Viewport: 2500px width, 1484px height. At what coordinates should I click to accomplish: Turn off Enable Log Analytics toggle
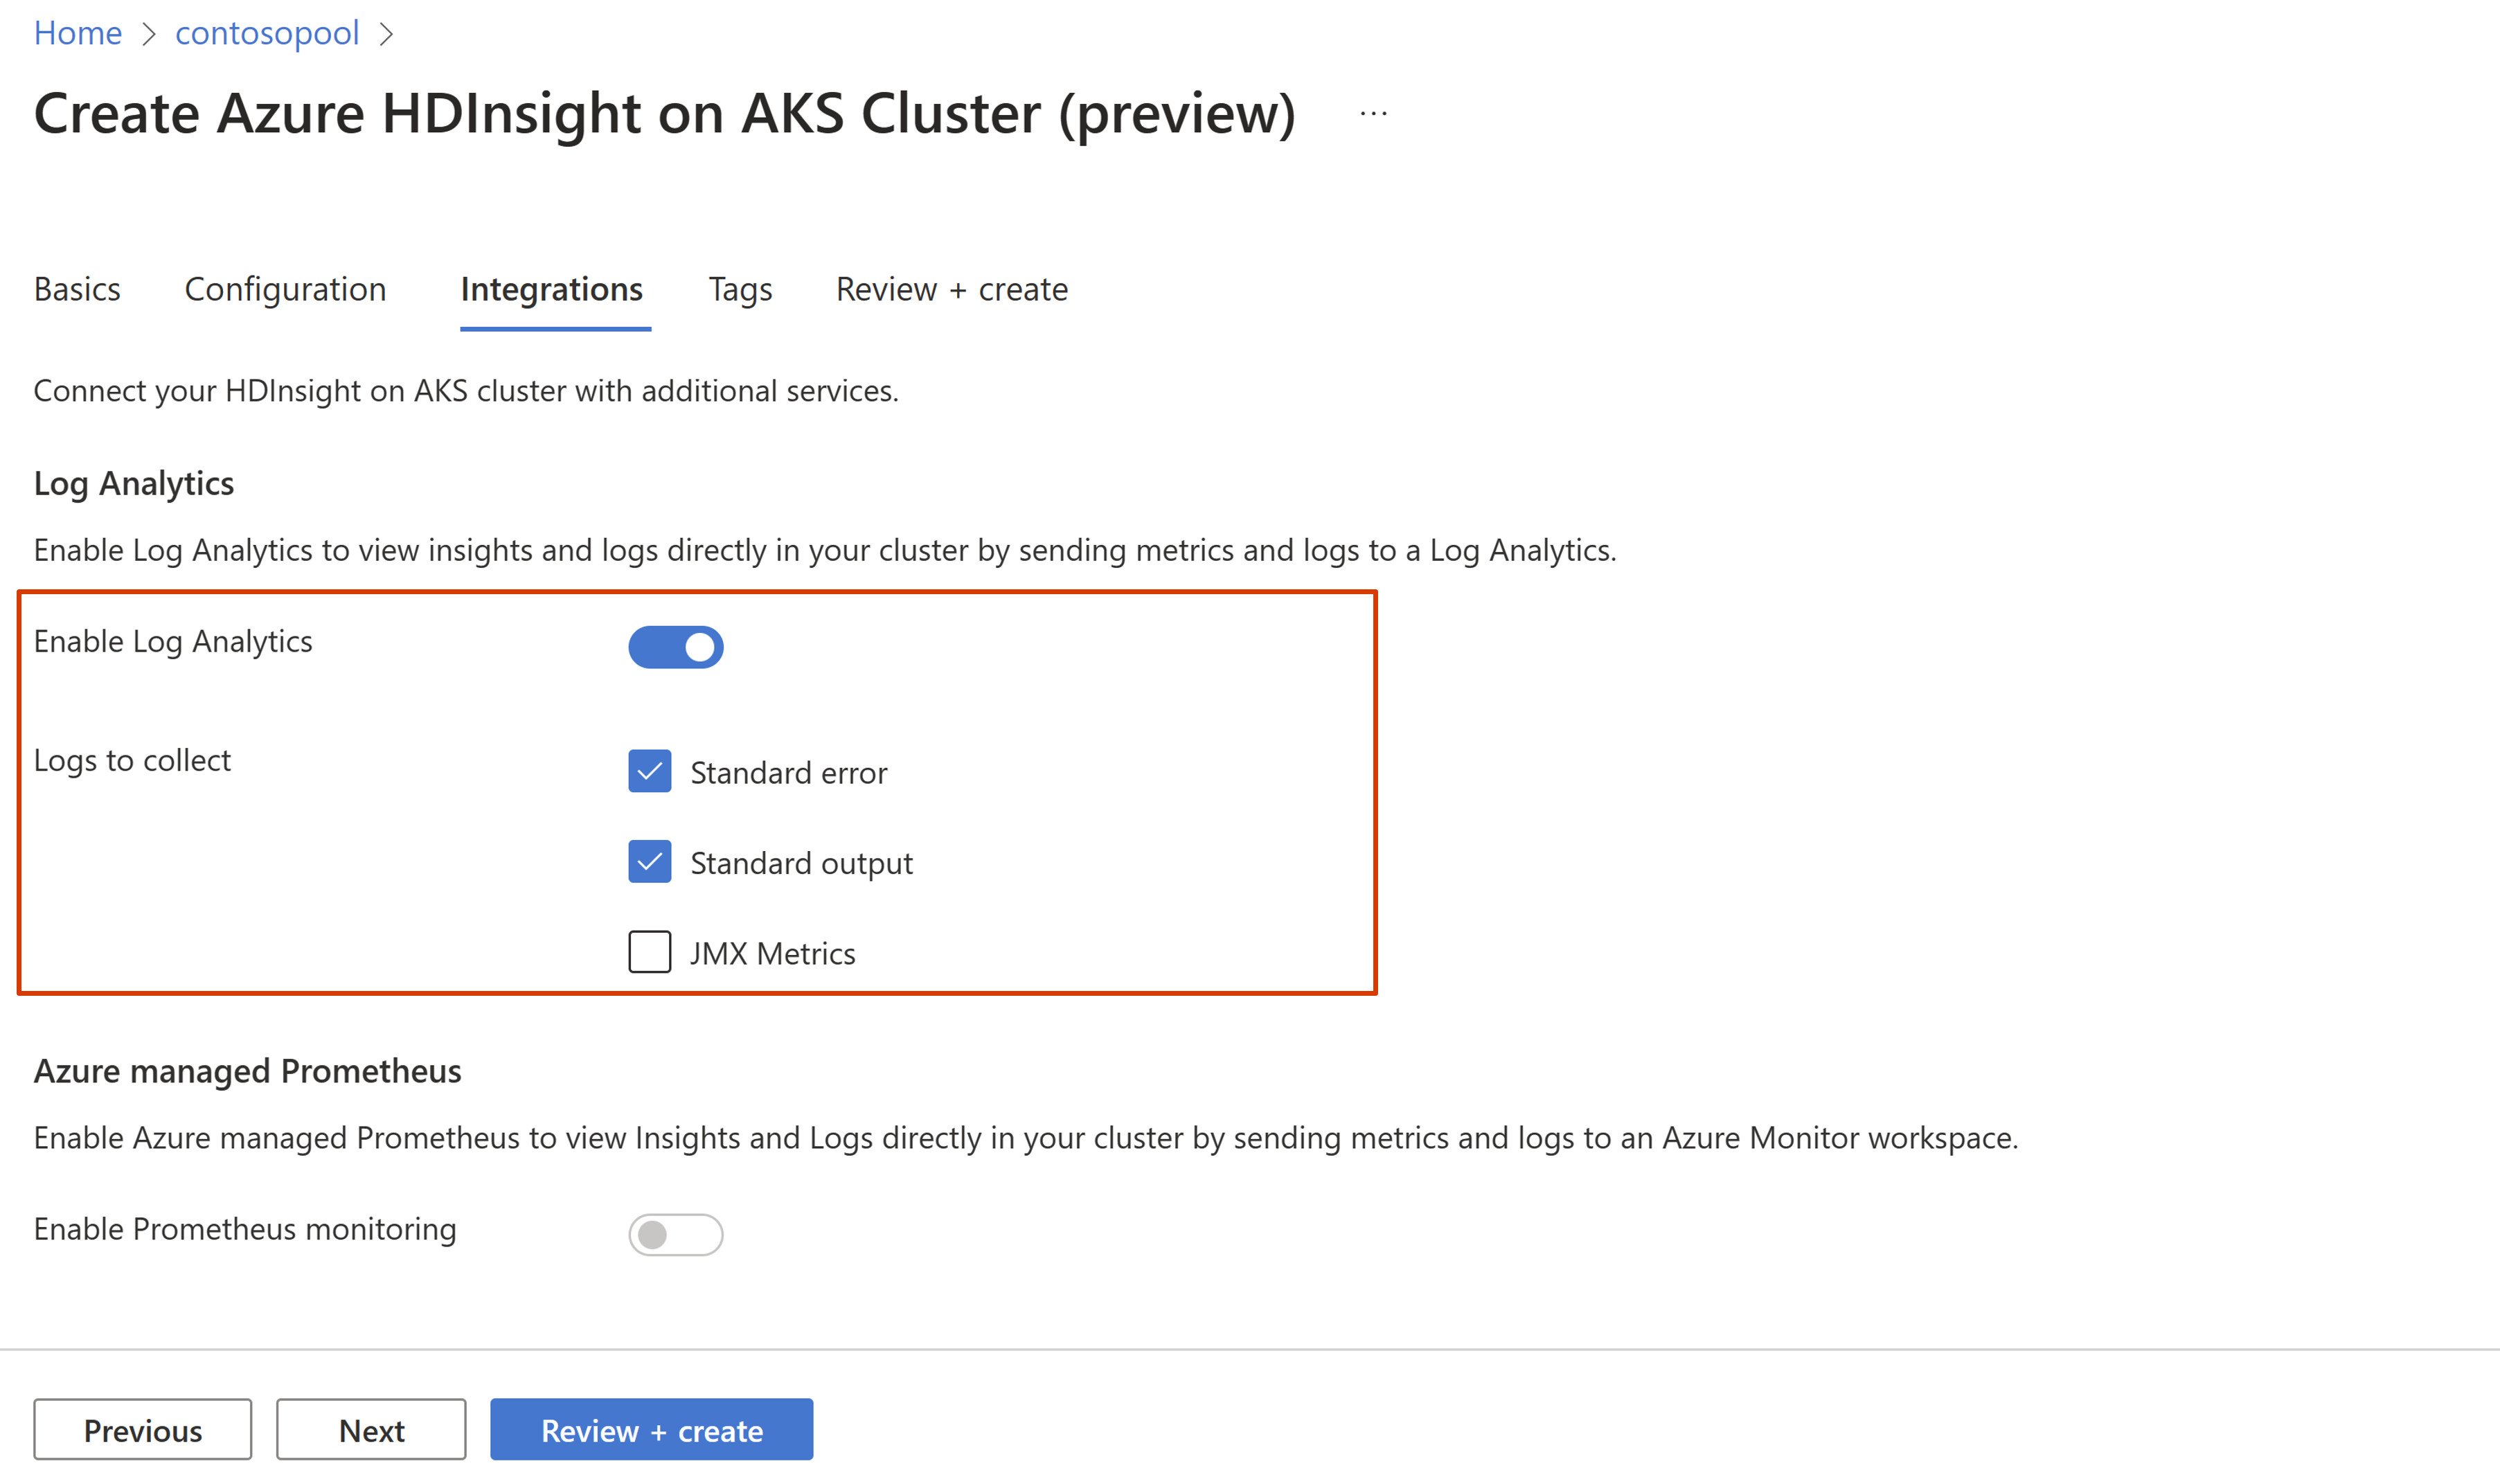[675, 647]
